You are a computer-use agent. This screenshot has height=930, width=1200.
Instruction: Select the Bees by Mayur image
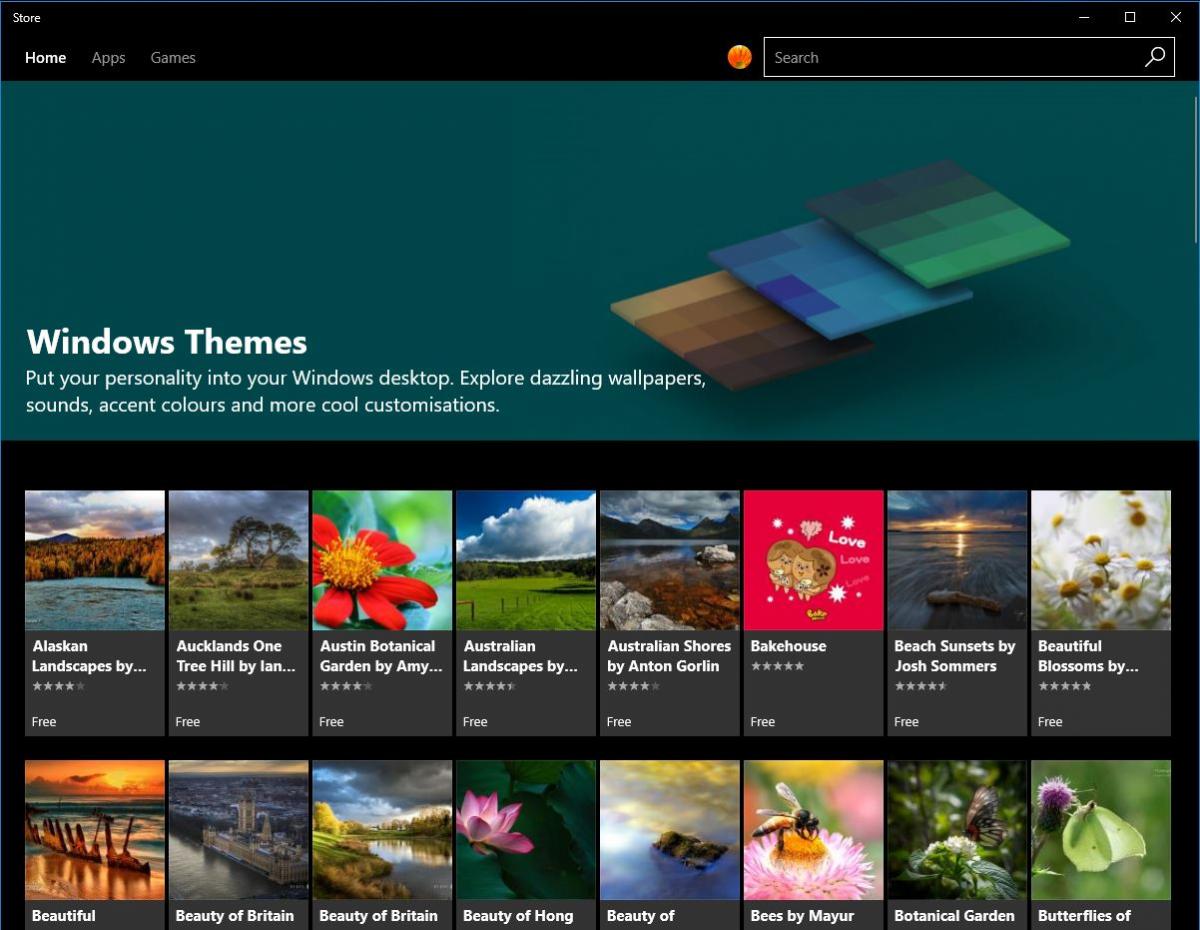pos(814,830)
